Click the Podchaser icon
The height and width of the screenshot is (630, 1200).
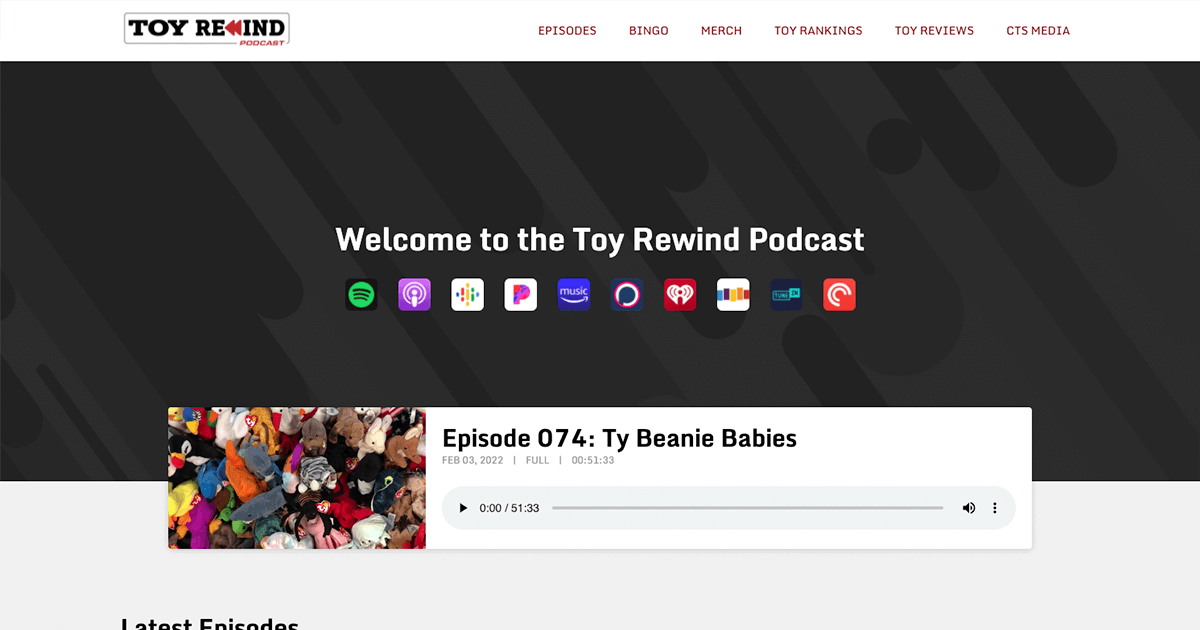pyautogui.click(x=626, y=294)
